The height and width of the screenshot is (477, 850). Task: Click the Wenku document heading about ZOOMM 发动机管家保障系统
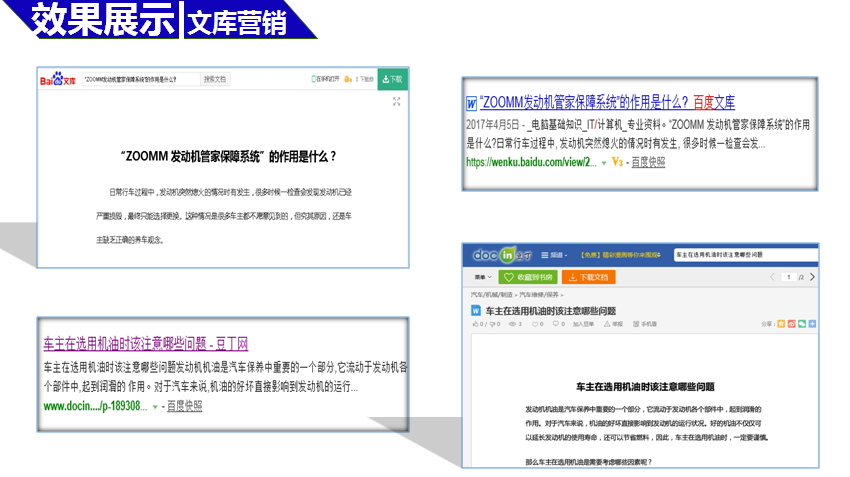point(228,157)
